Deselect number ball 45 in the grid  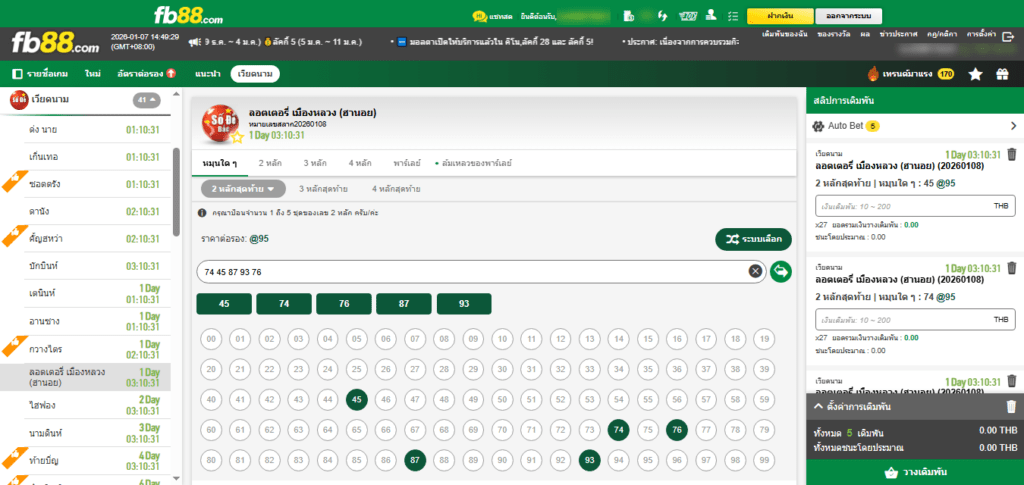pos(356,399)
